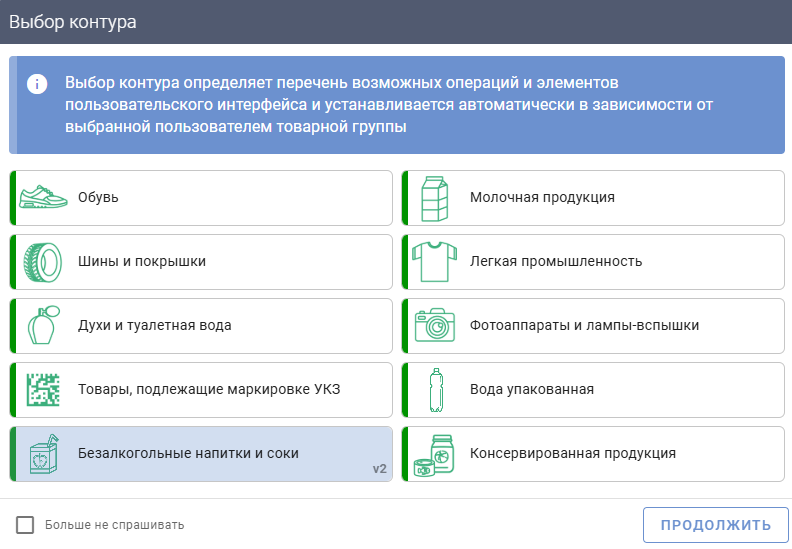Select the Консервированная продукция label
This screenshot has width=792, height=549.
(x=573, y=453)
